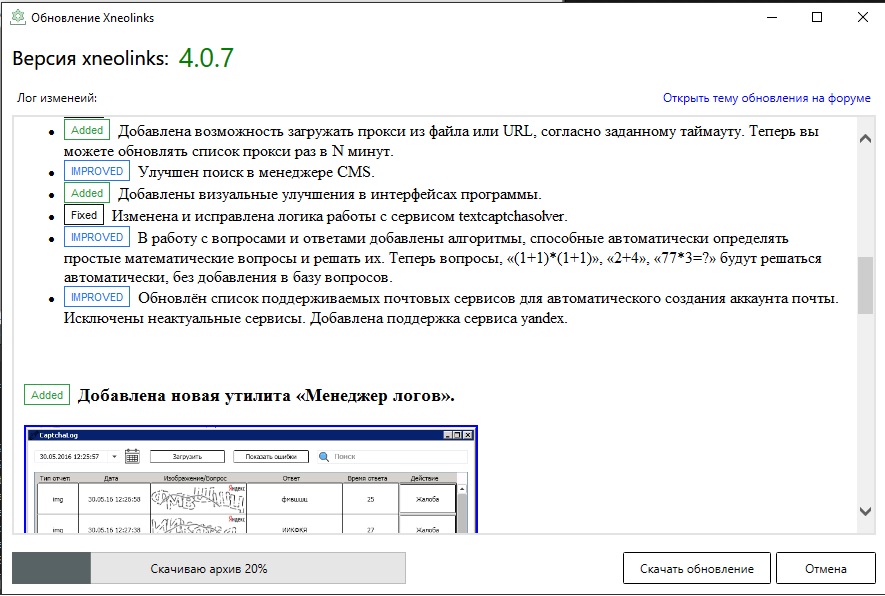Maximize the Обновление Xneolinks window
Viewport: 885px width, 596px height.
(817, 17)
